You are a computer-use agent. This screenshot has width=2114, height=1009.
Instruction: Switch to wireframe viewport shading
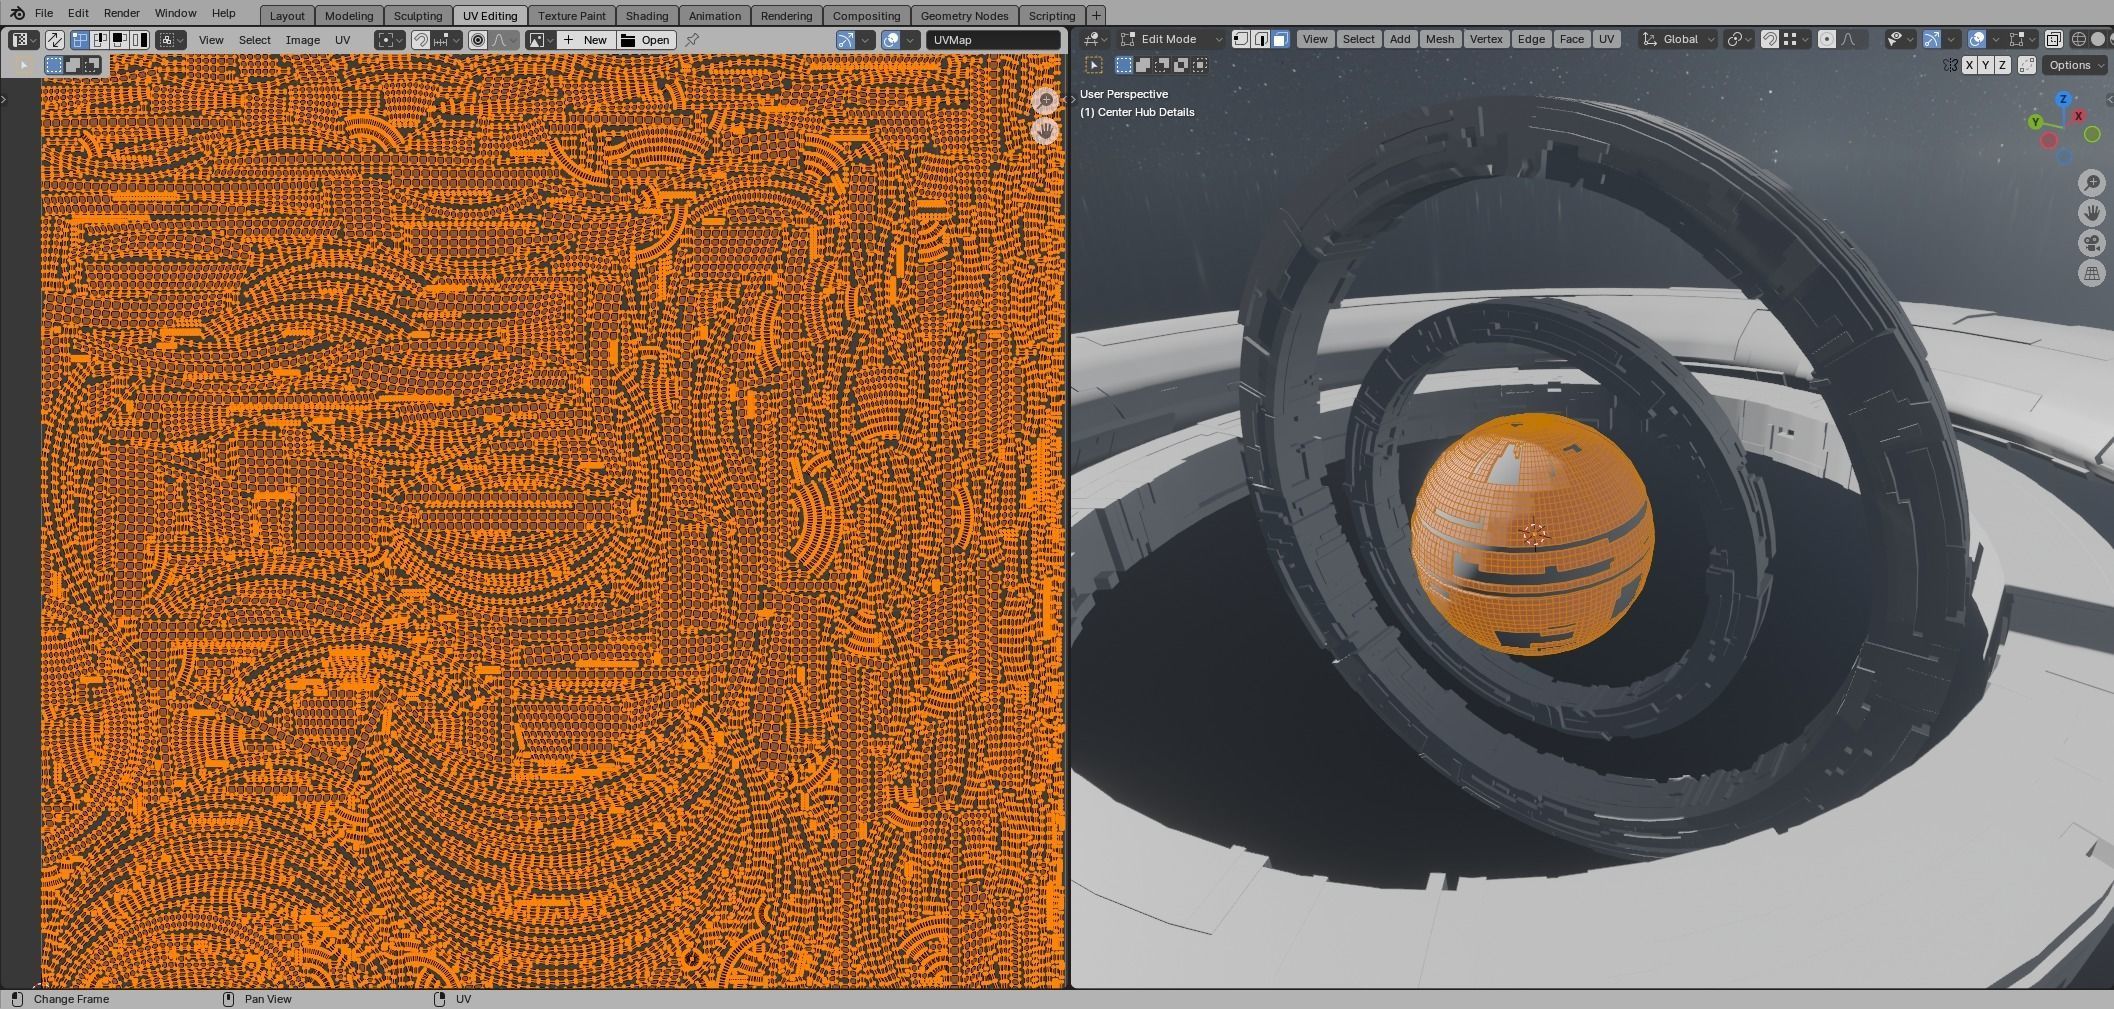pos(2078,39)
